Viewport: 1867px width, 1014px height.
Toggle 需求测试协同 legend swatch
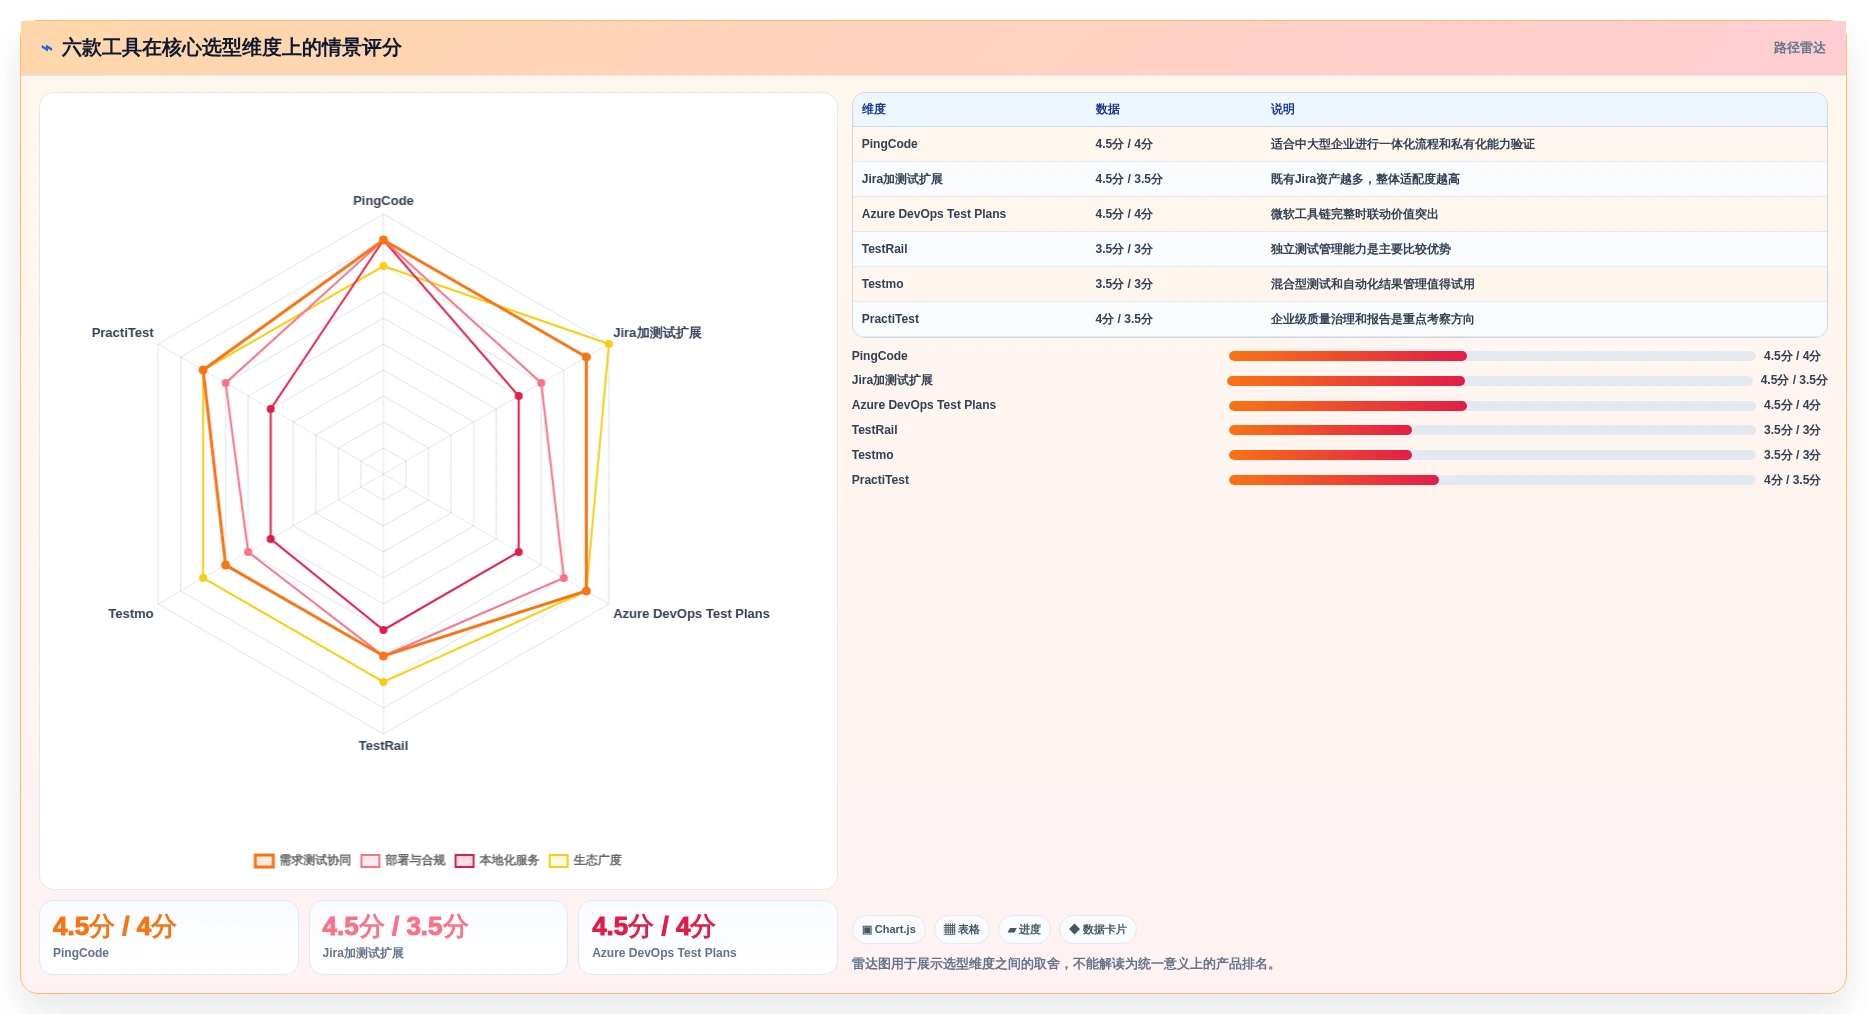[x=264, y=861]
